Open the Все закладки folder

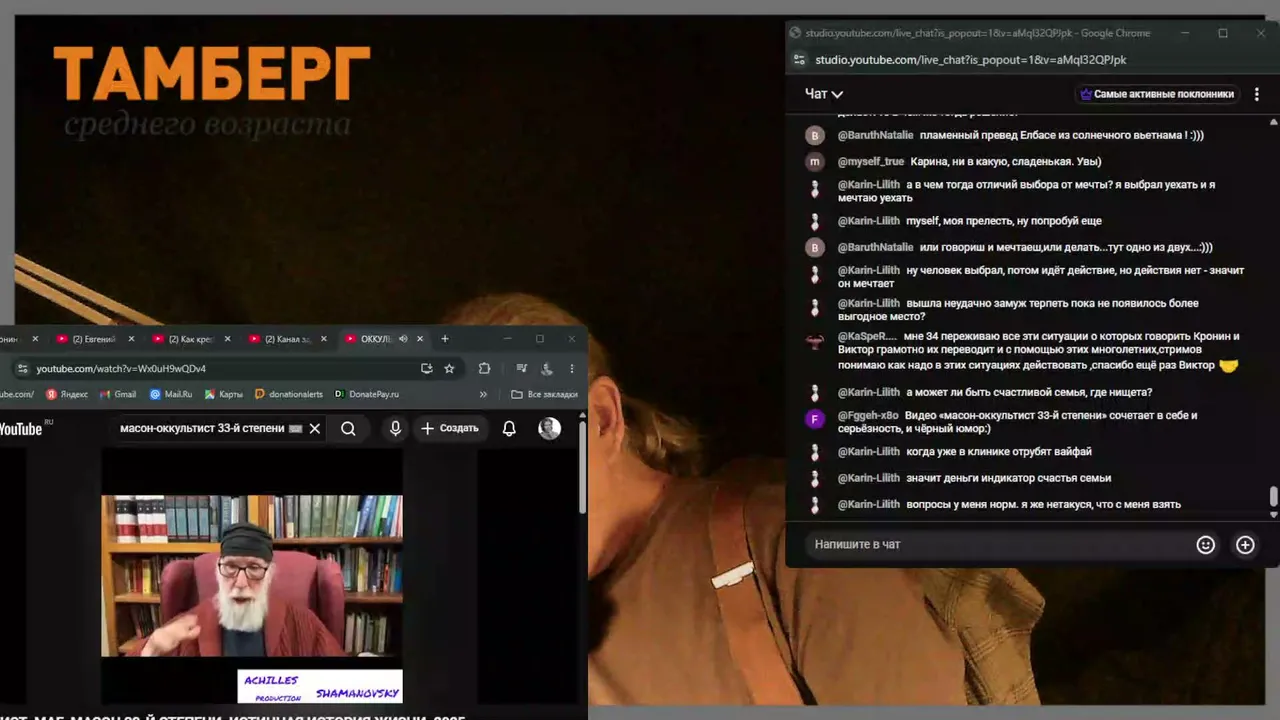point(544,394)
